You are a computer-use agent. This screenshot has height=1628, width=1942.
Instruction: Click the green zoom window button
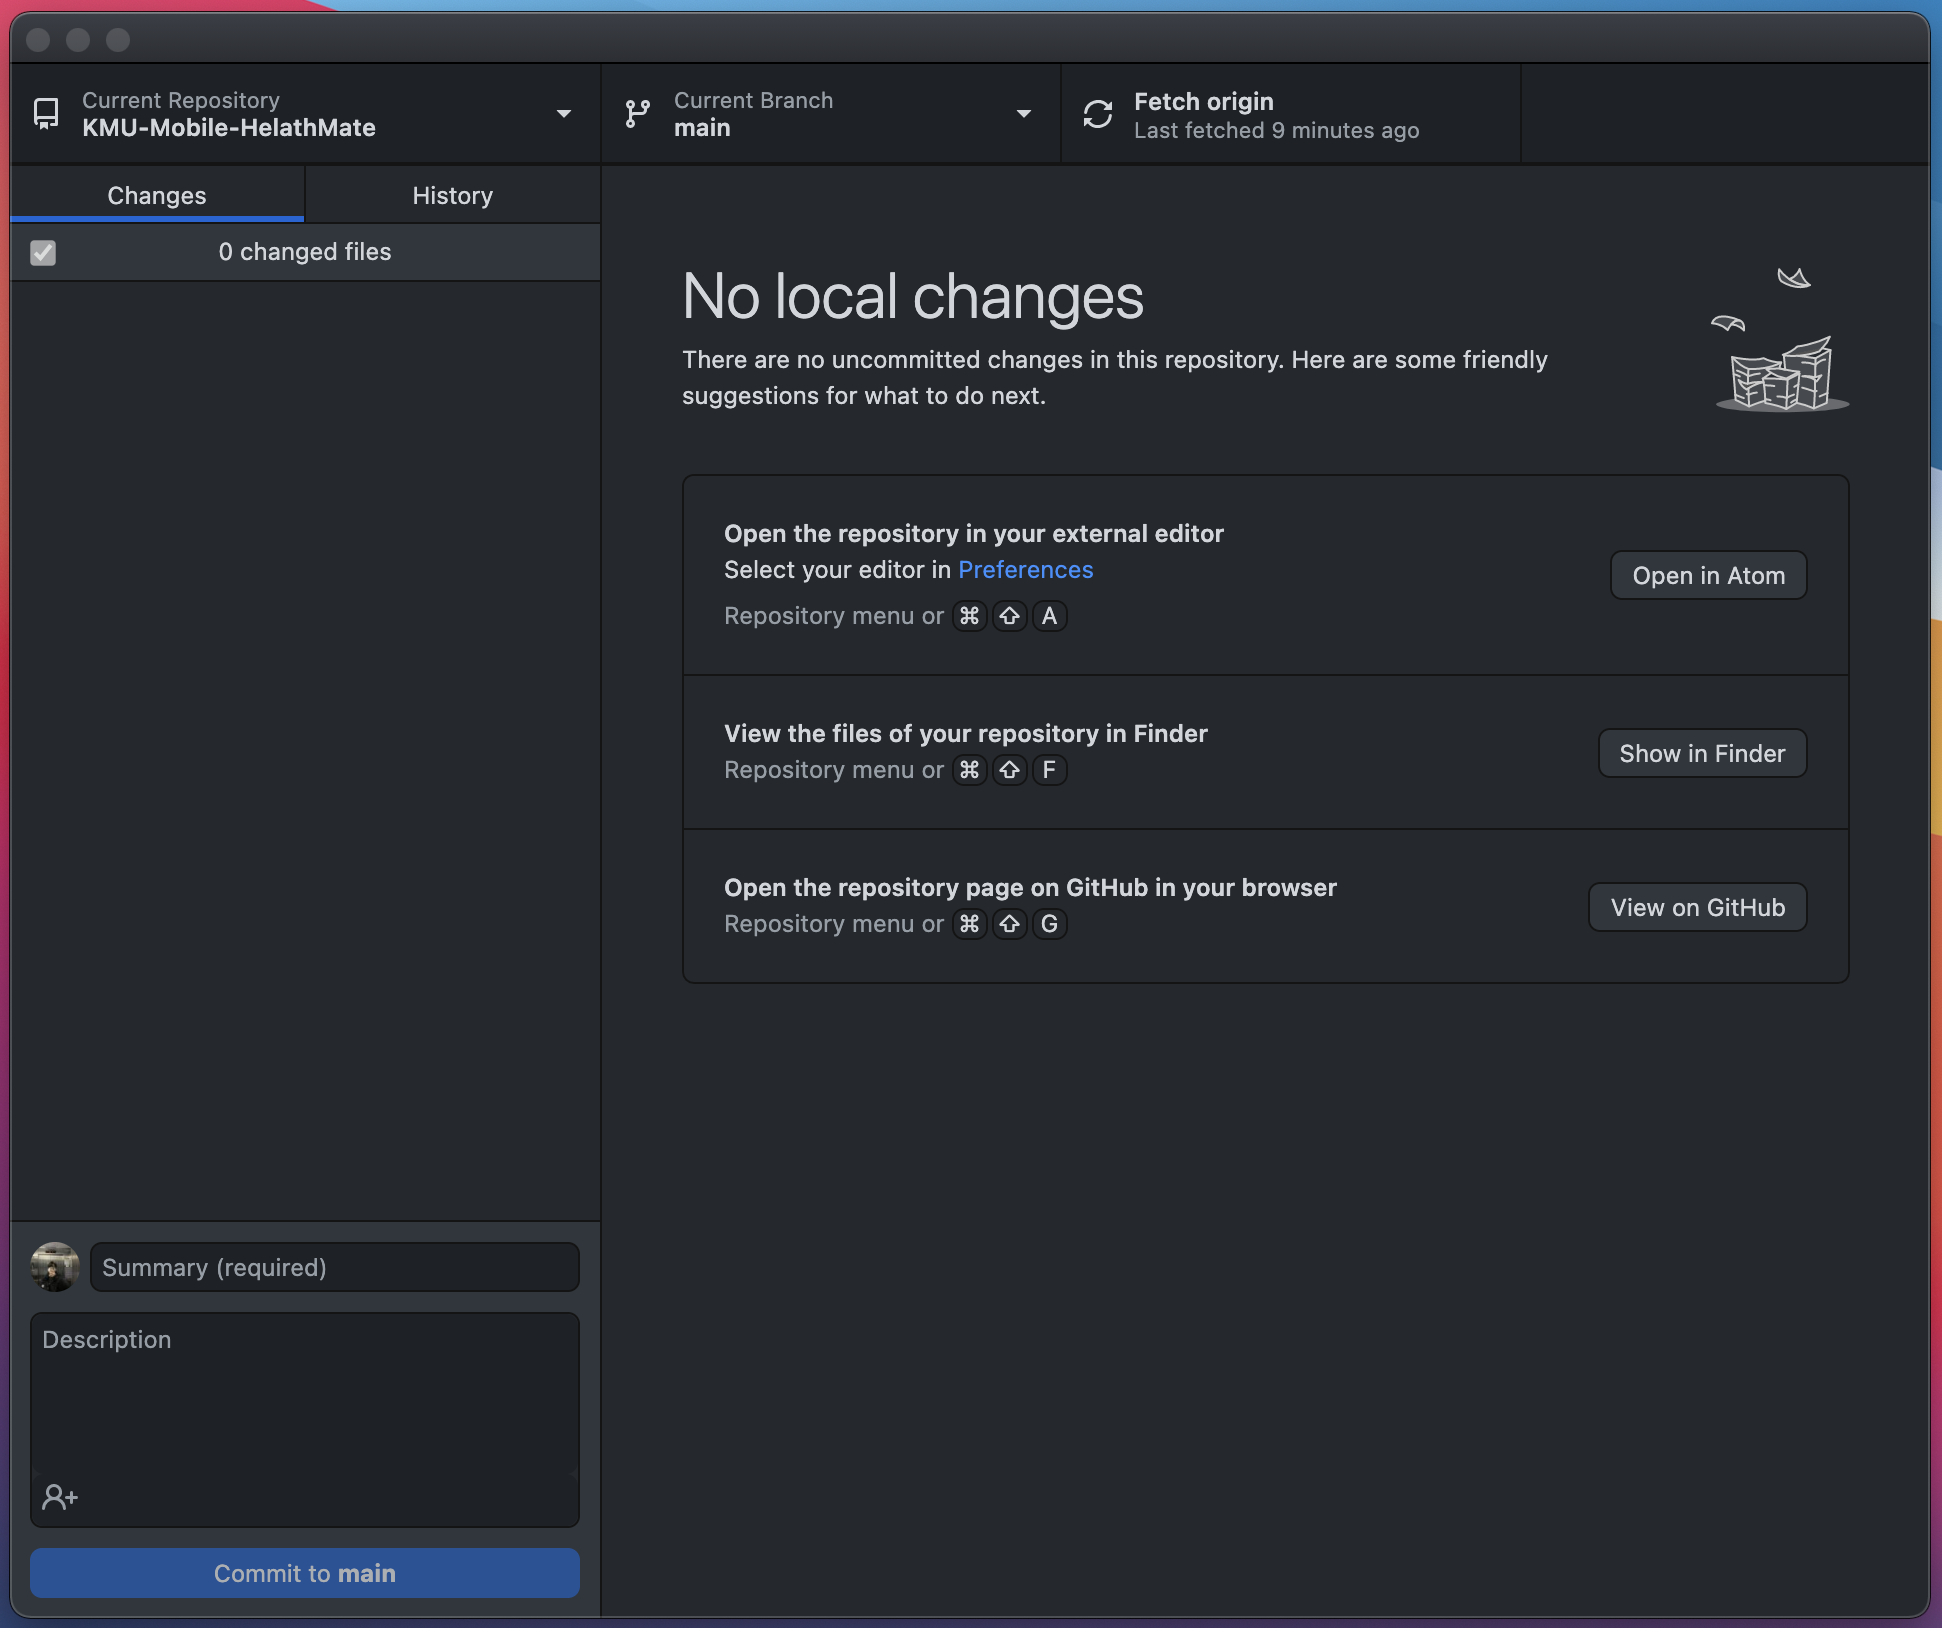[118, 40]
